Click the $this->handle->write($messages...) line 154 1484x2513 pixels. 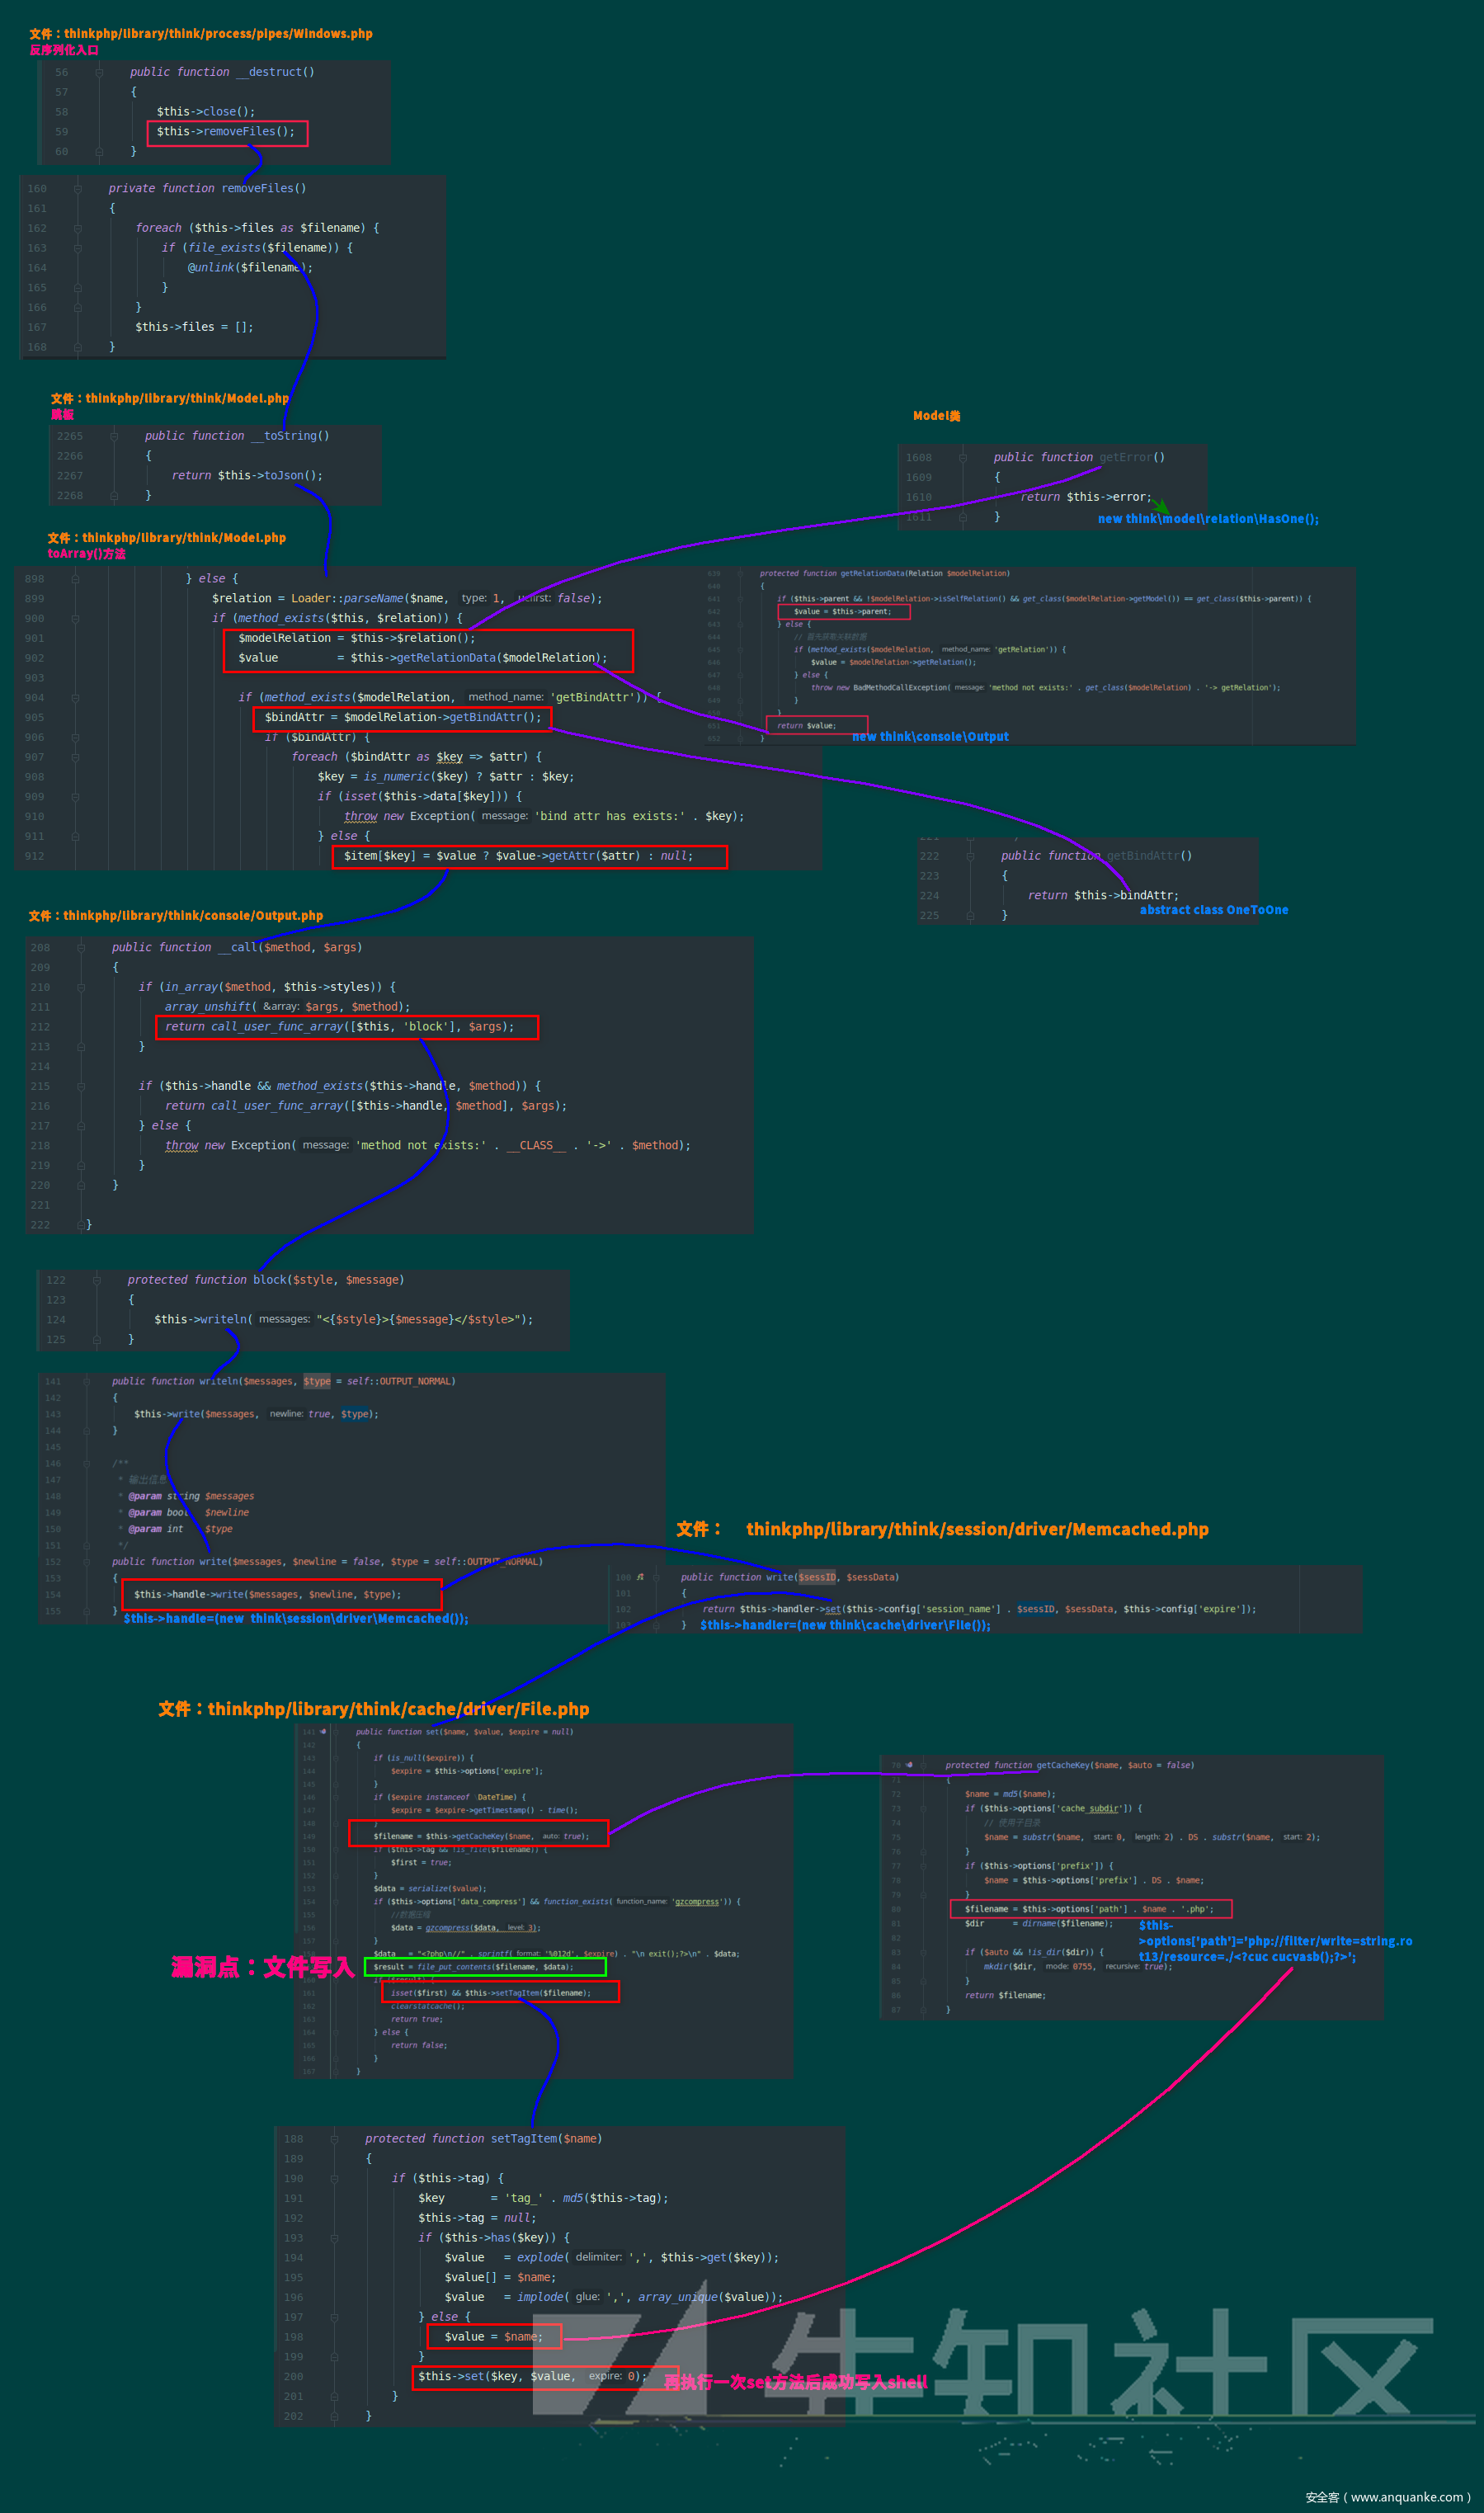(268, 1595)
